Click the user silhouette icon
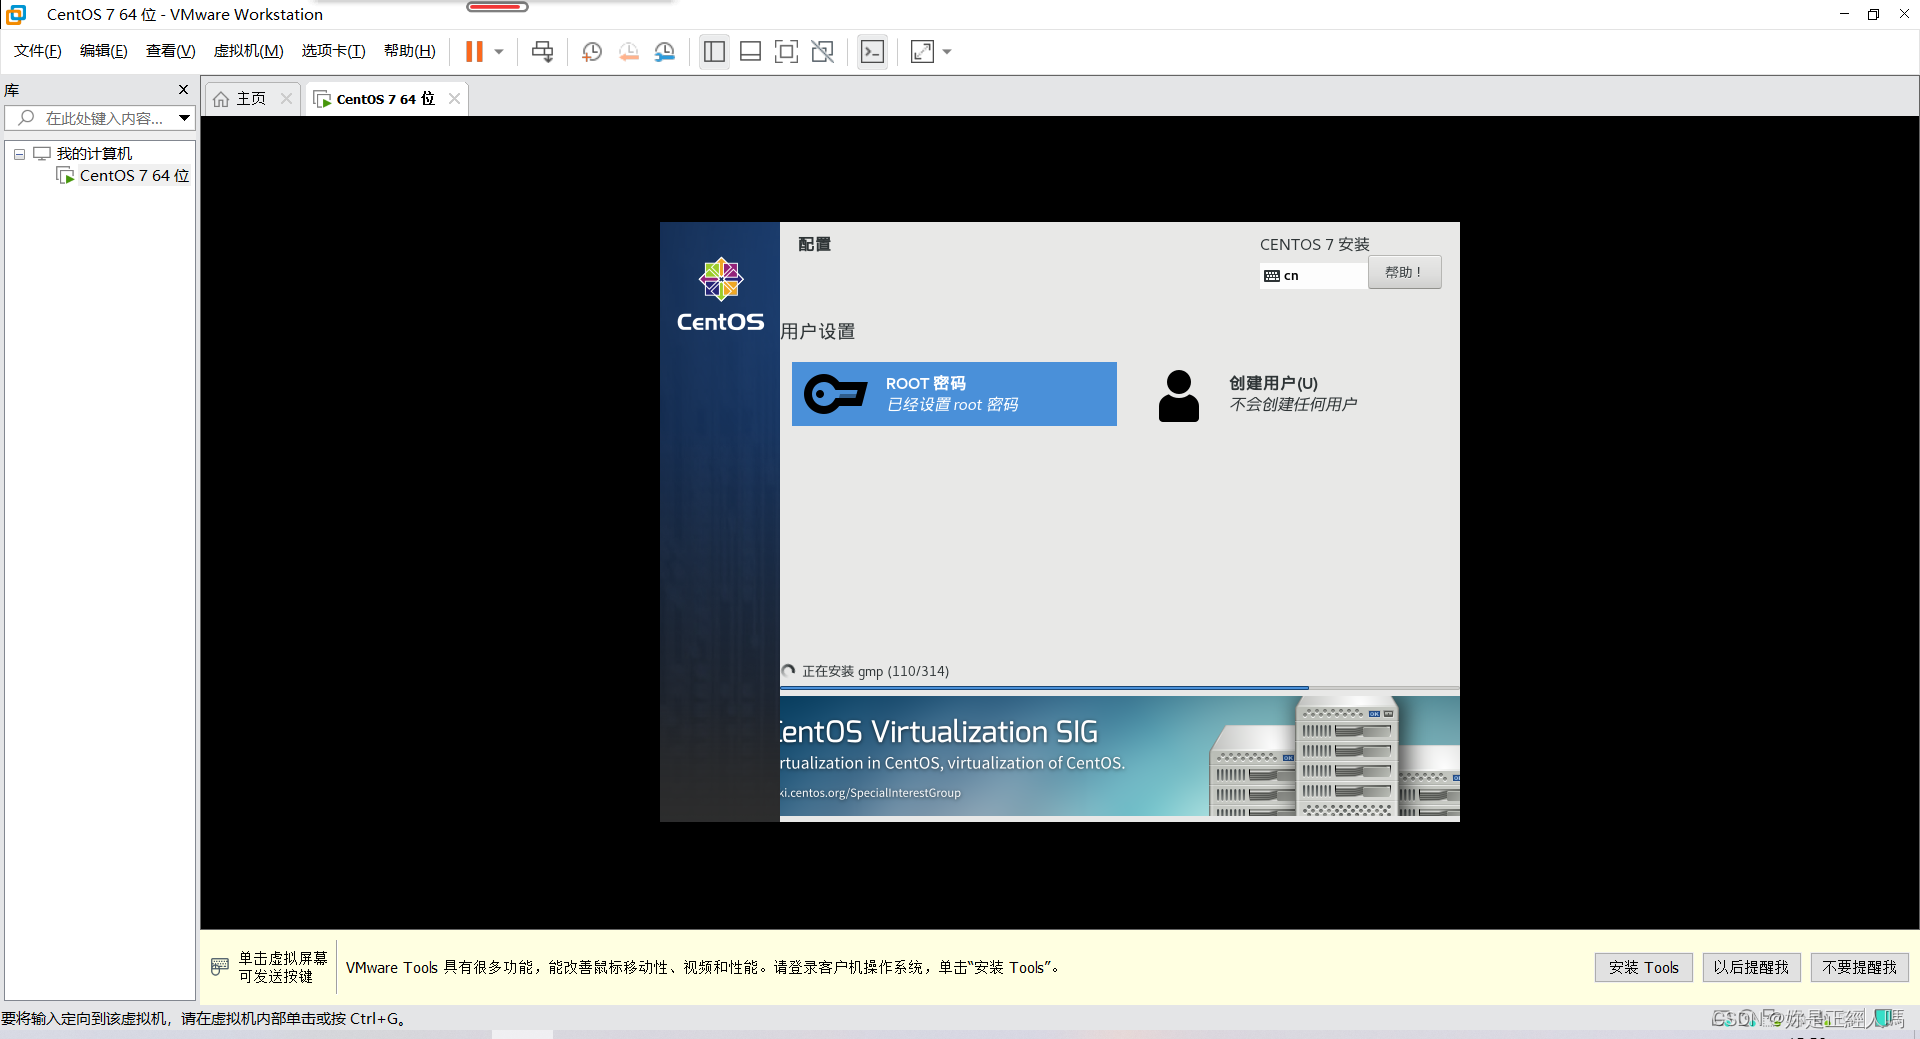This screenshot has height=1039, width=1920. [x=1178, y=396]
